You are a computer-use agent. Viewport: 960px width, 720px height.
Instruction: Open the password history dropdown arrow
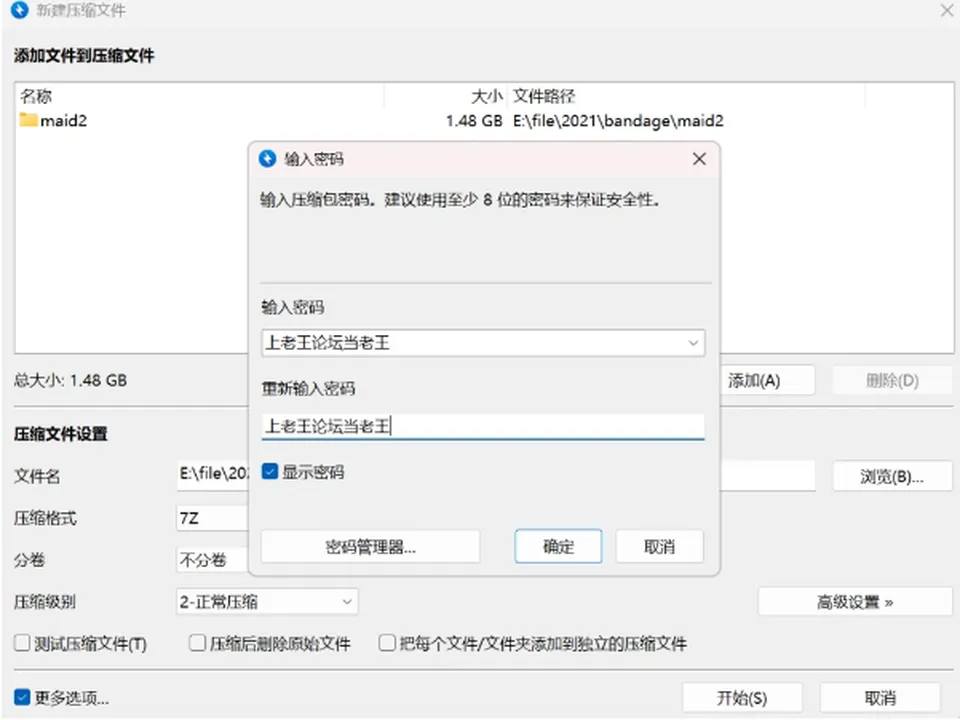693,343
